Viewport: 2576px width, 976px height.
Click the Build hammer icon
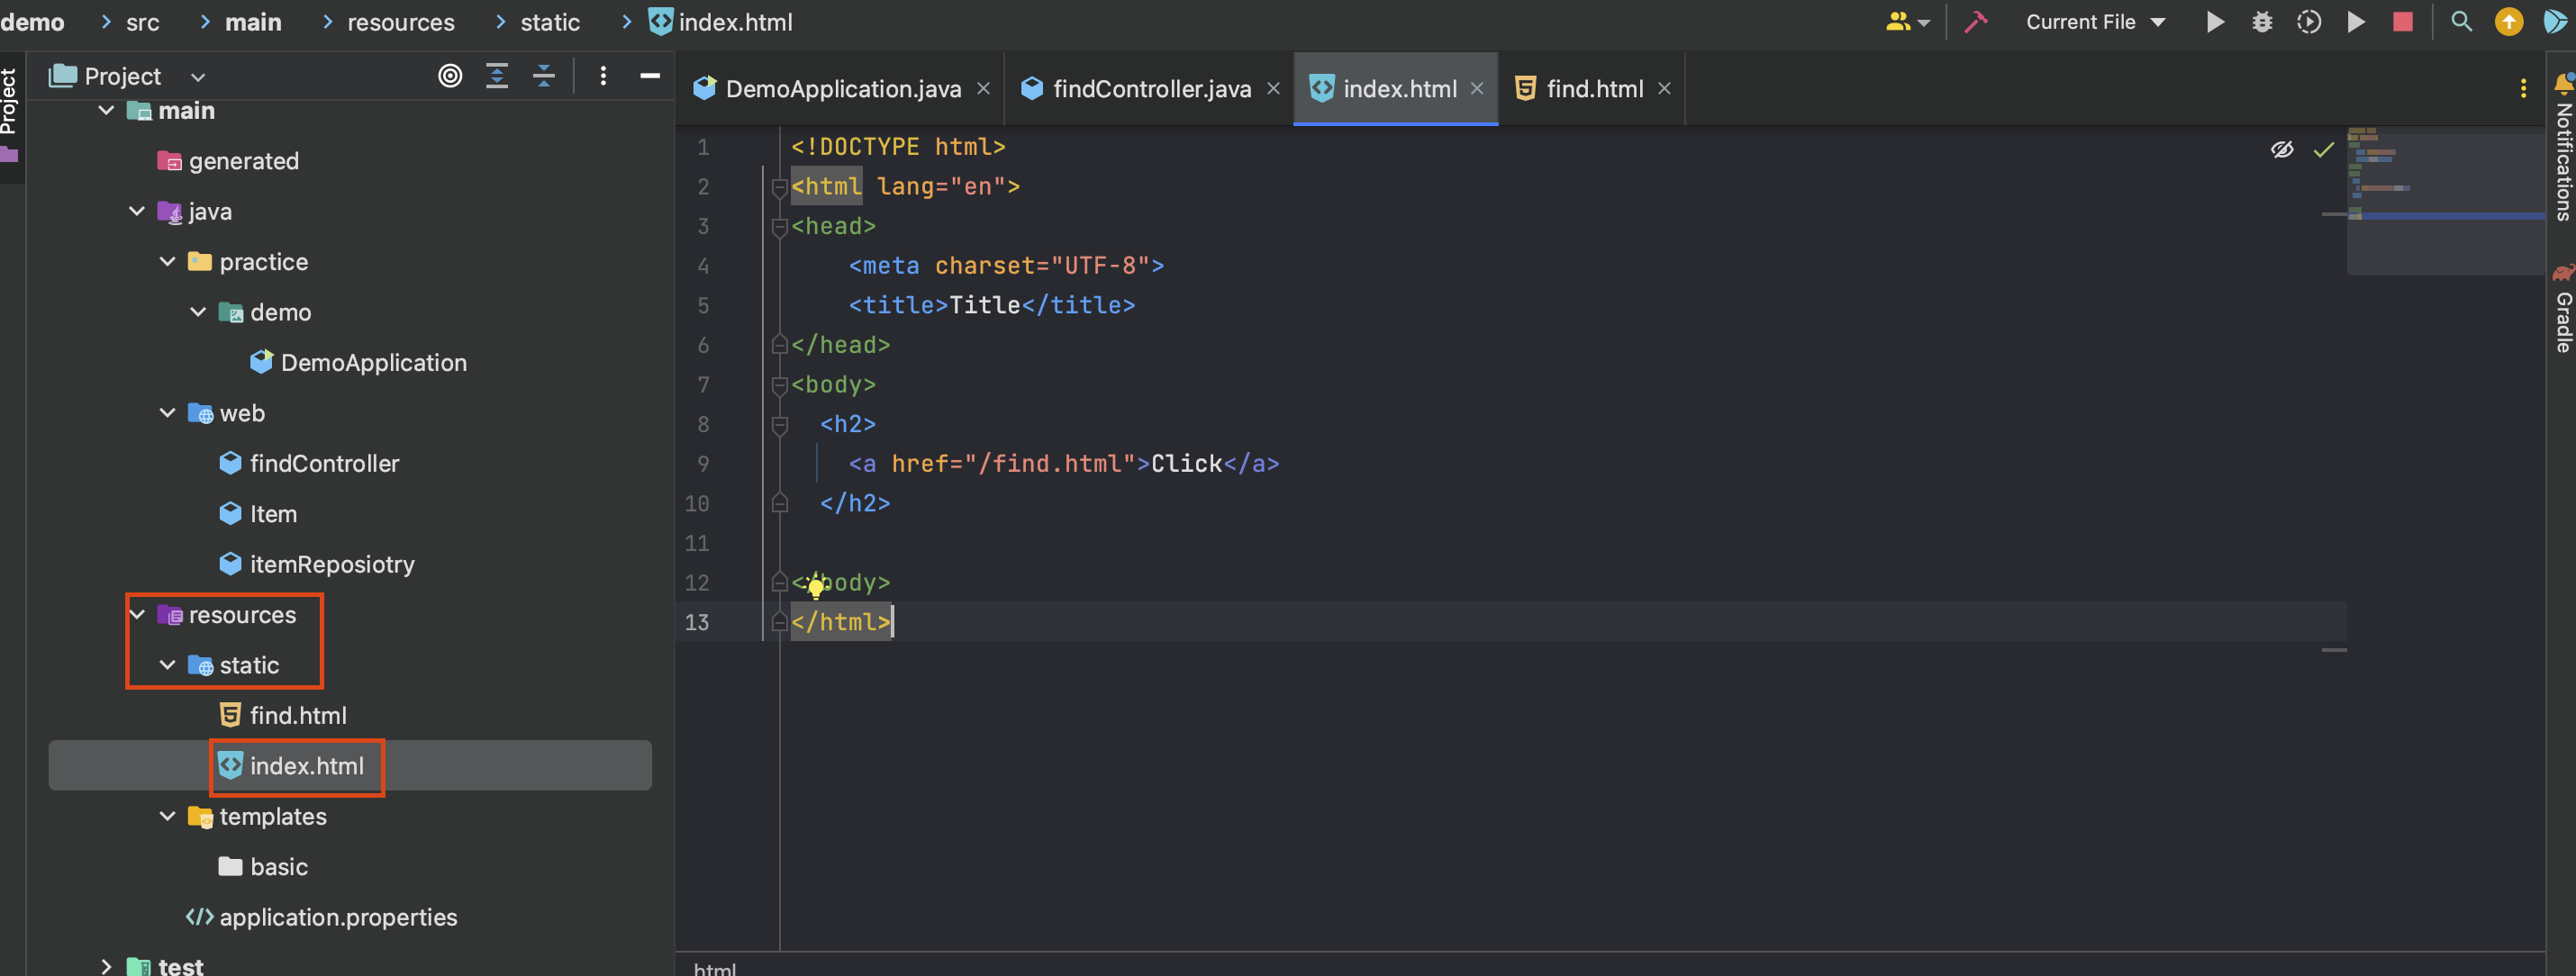(1976, 21)
